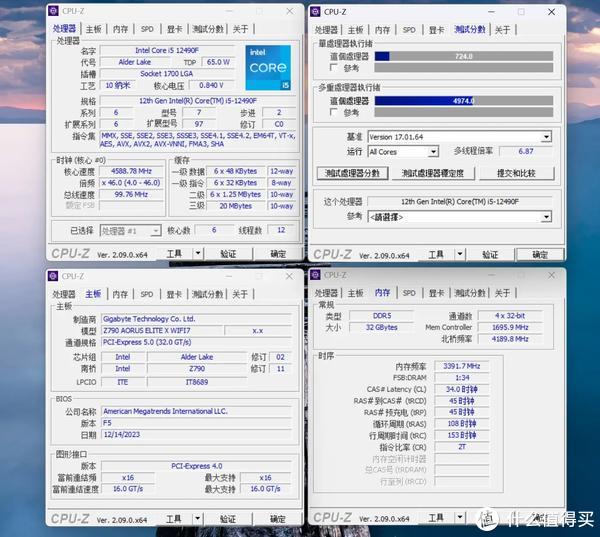The height and width of the screenshot is (537, 600).
Task: Open 关于 tab in benchmark window
Action: coord(502,29)
